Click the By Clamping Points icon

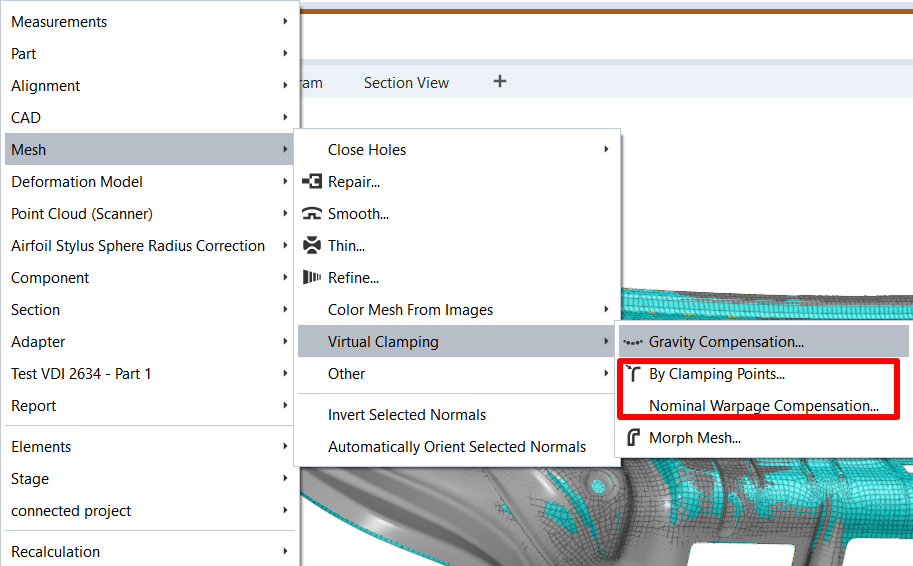[x=632, y=374]
